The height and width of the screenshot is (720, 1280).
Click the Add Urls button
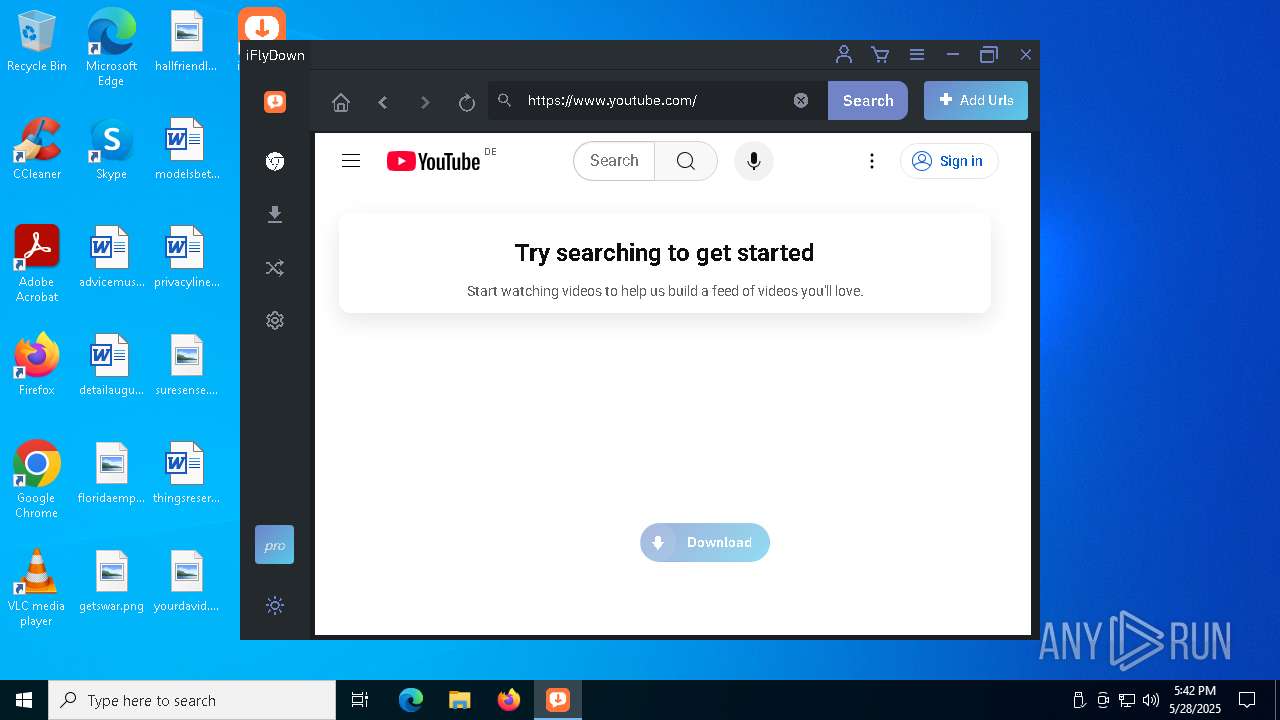pos(976,100)
